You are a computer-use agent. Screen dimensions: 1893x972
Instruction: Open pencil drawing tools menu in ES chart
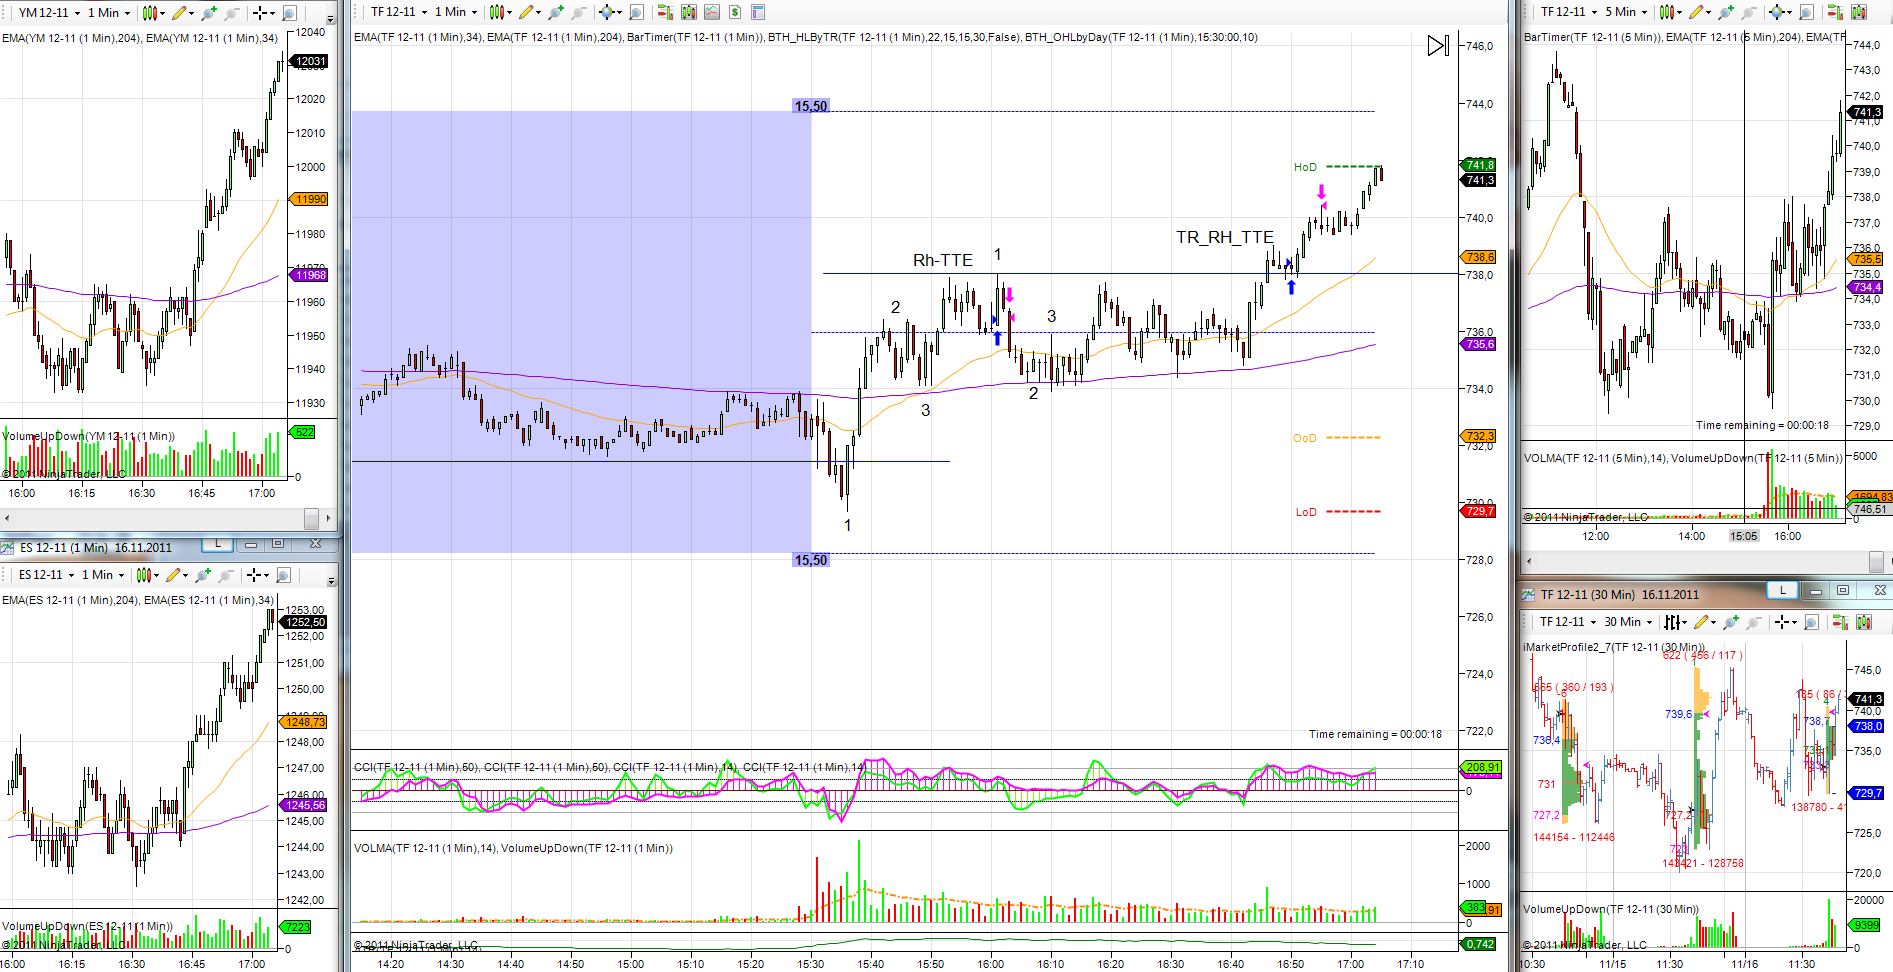[177, 575]
